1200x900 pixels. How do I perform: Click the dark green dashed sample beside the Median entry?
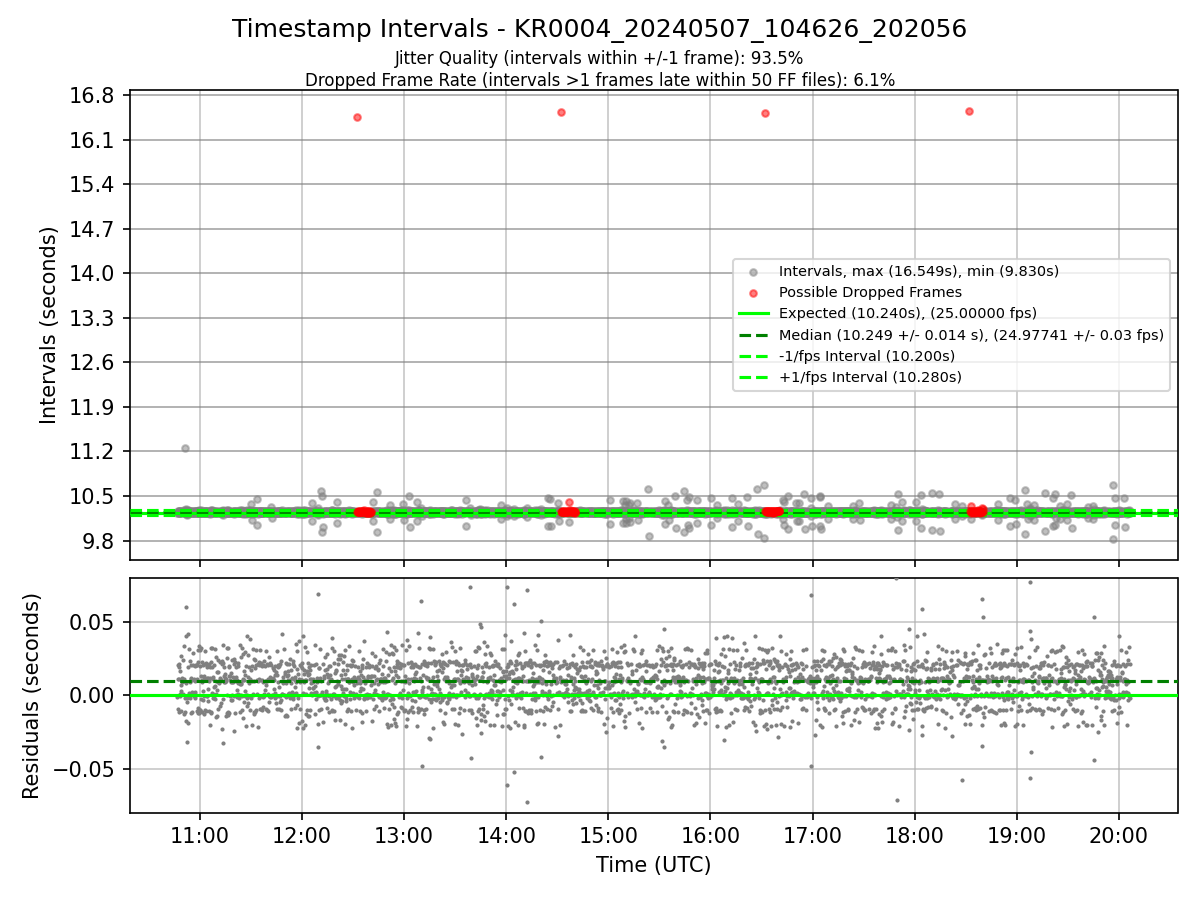[x=753, y=335]
